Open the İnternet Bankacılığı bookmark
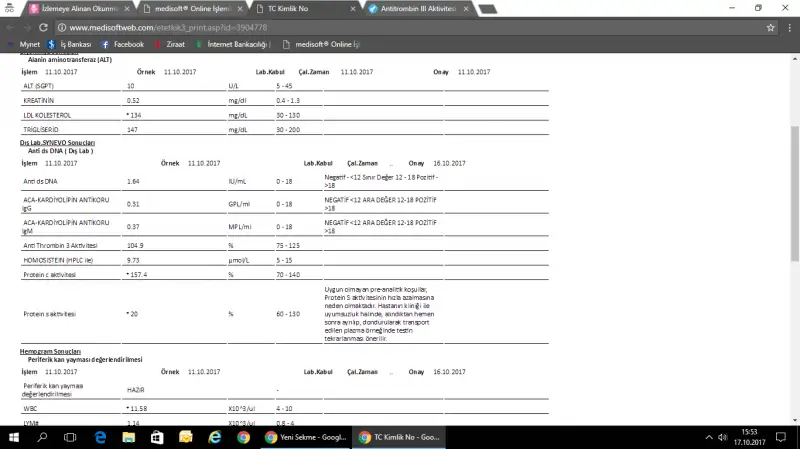The image size is (800, 449). coord(238,44)
